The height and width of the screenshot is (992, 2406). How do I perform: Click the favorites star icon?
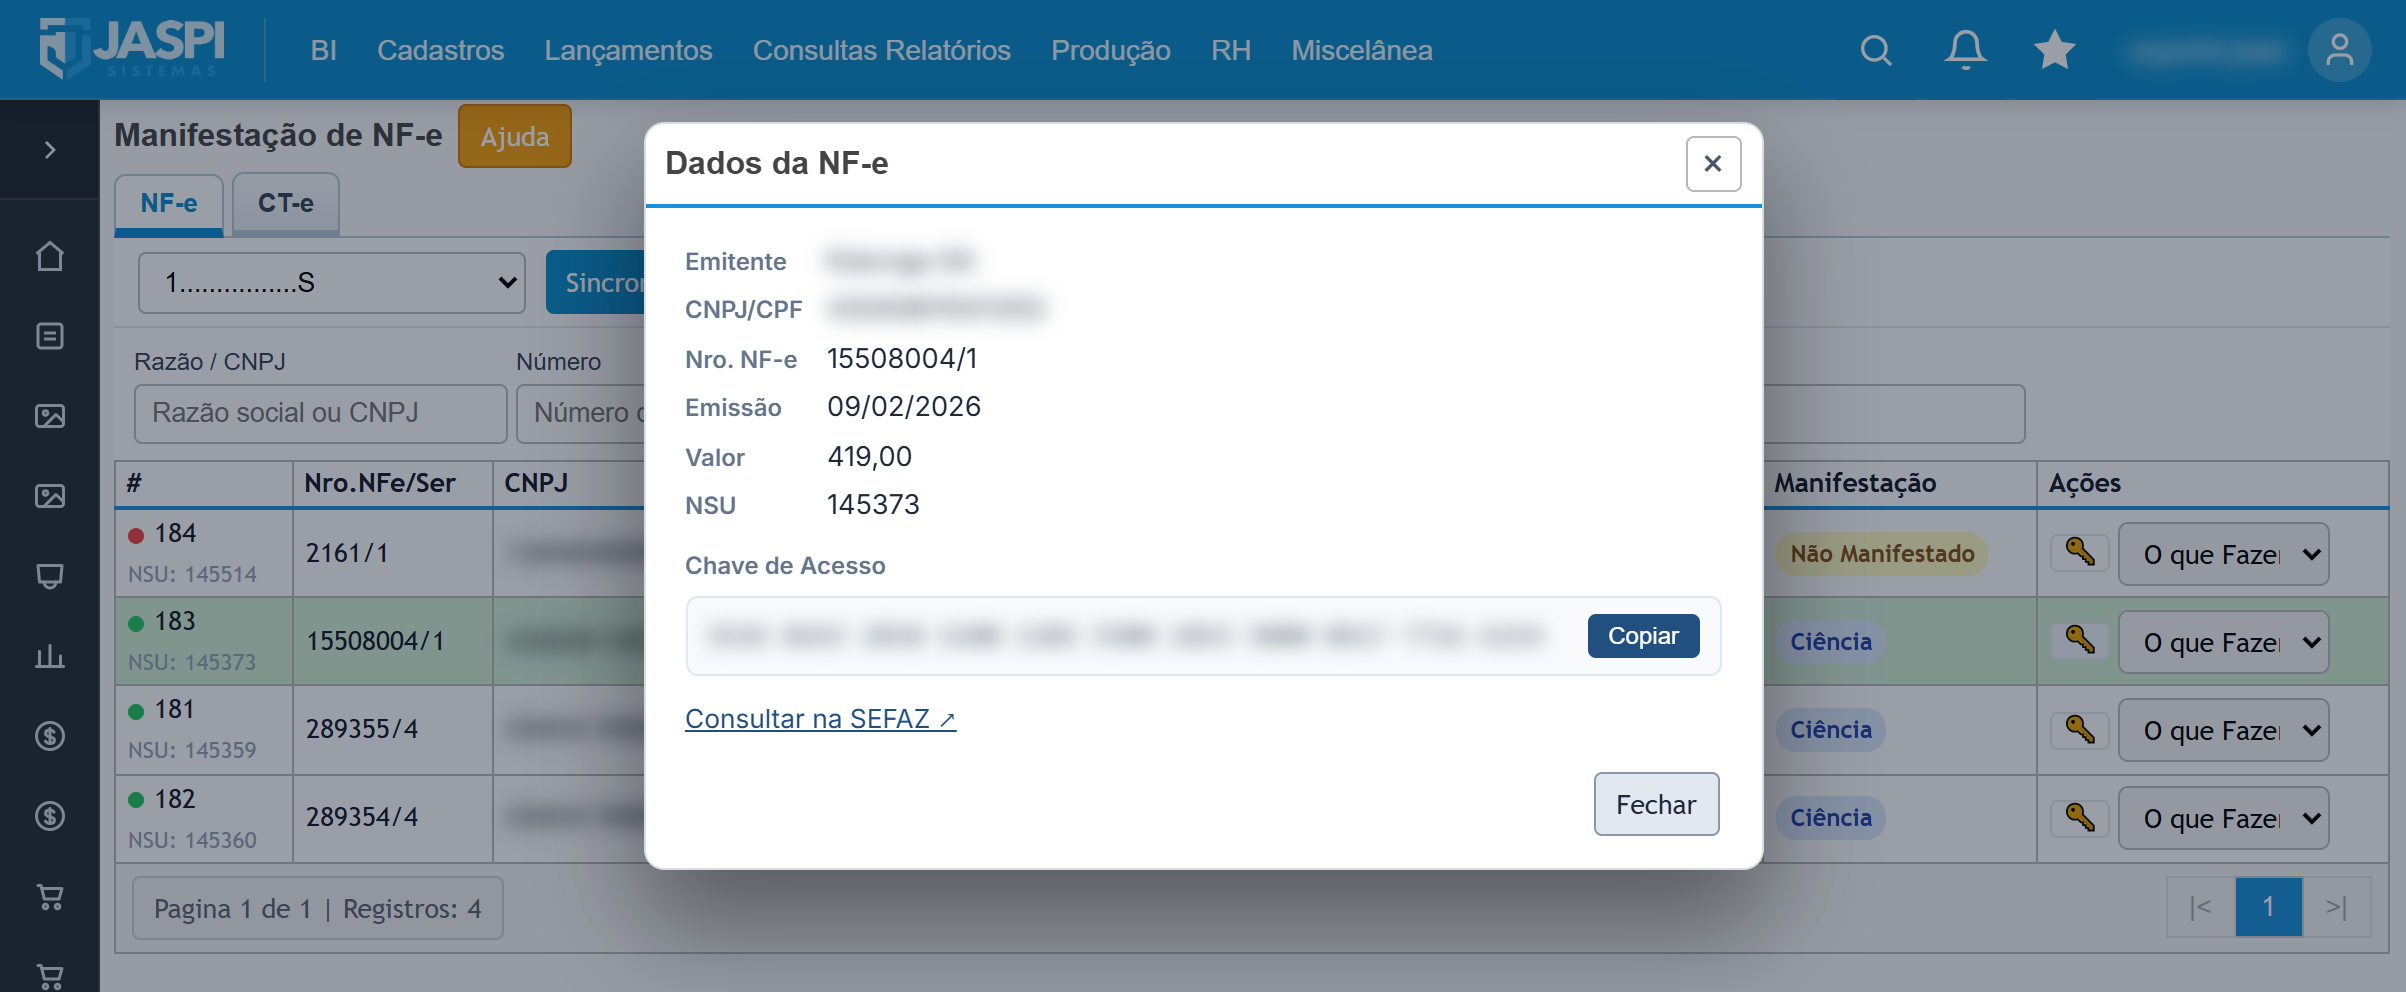pyautogui.click(x=2054, y=50)
